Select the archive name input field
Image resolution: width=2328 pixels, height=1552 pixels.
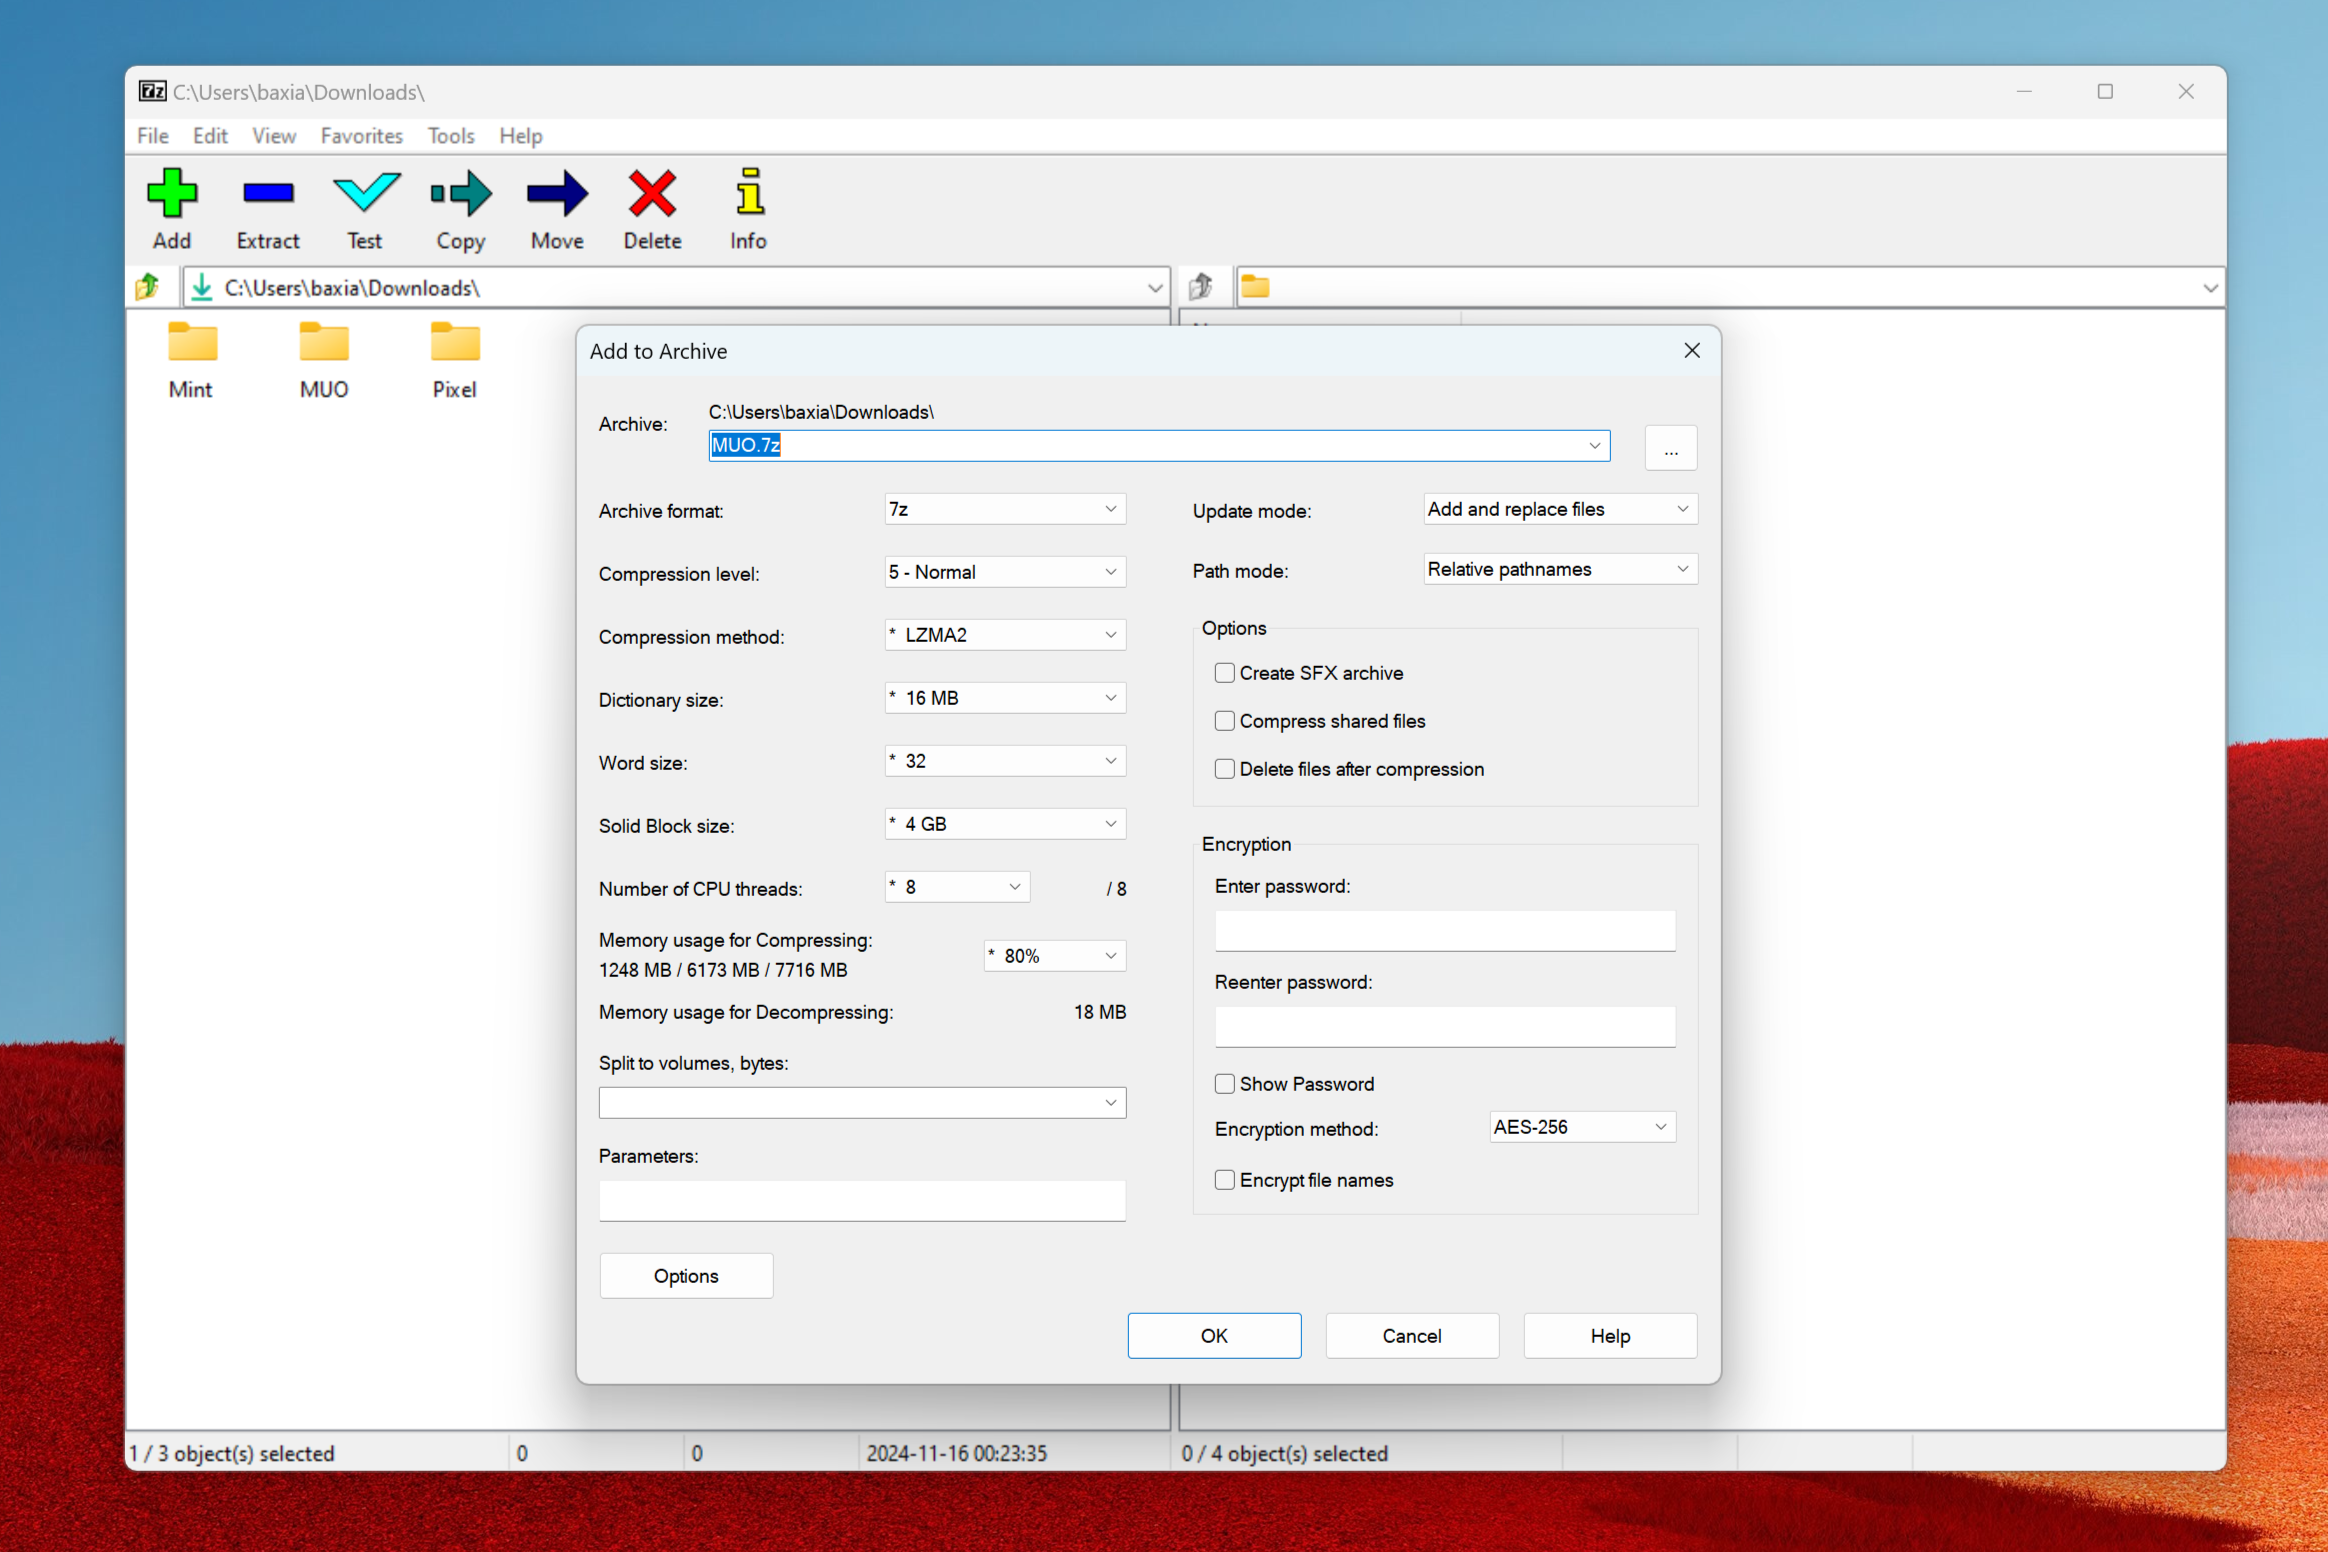point(1152,445)
